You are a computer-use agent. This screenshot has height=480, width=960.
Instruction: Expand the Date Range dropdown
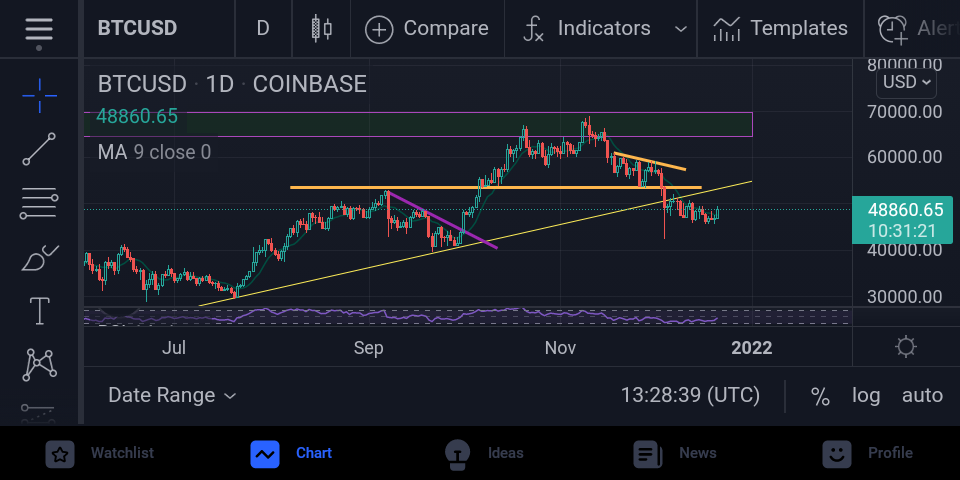point(172,396)
